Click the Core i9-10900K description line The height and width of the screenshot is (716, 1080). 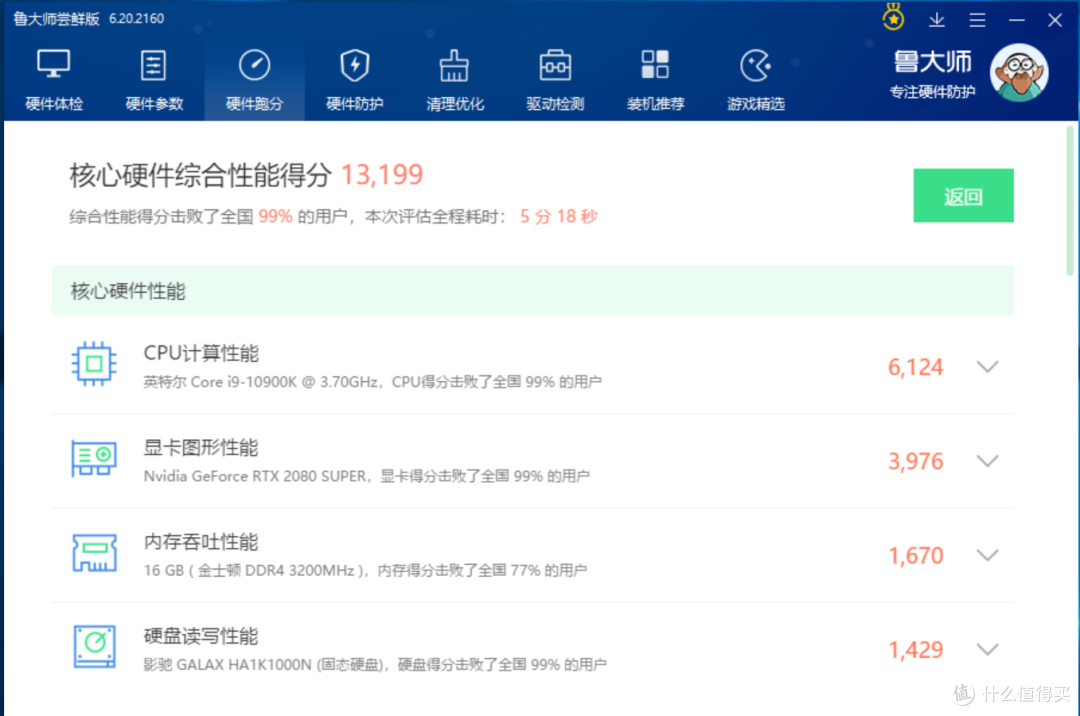(373, 382)
